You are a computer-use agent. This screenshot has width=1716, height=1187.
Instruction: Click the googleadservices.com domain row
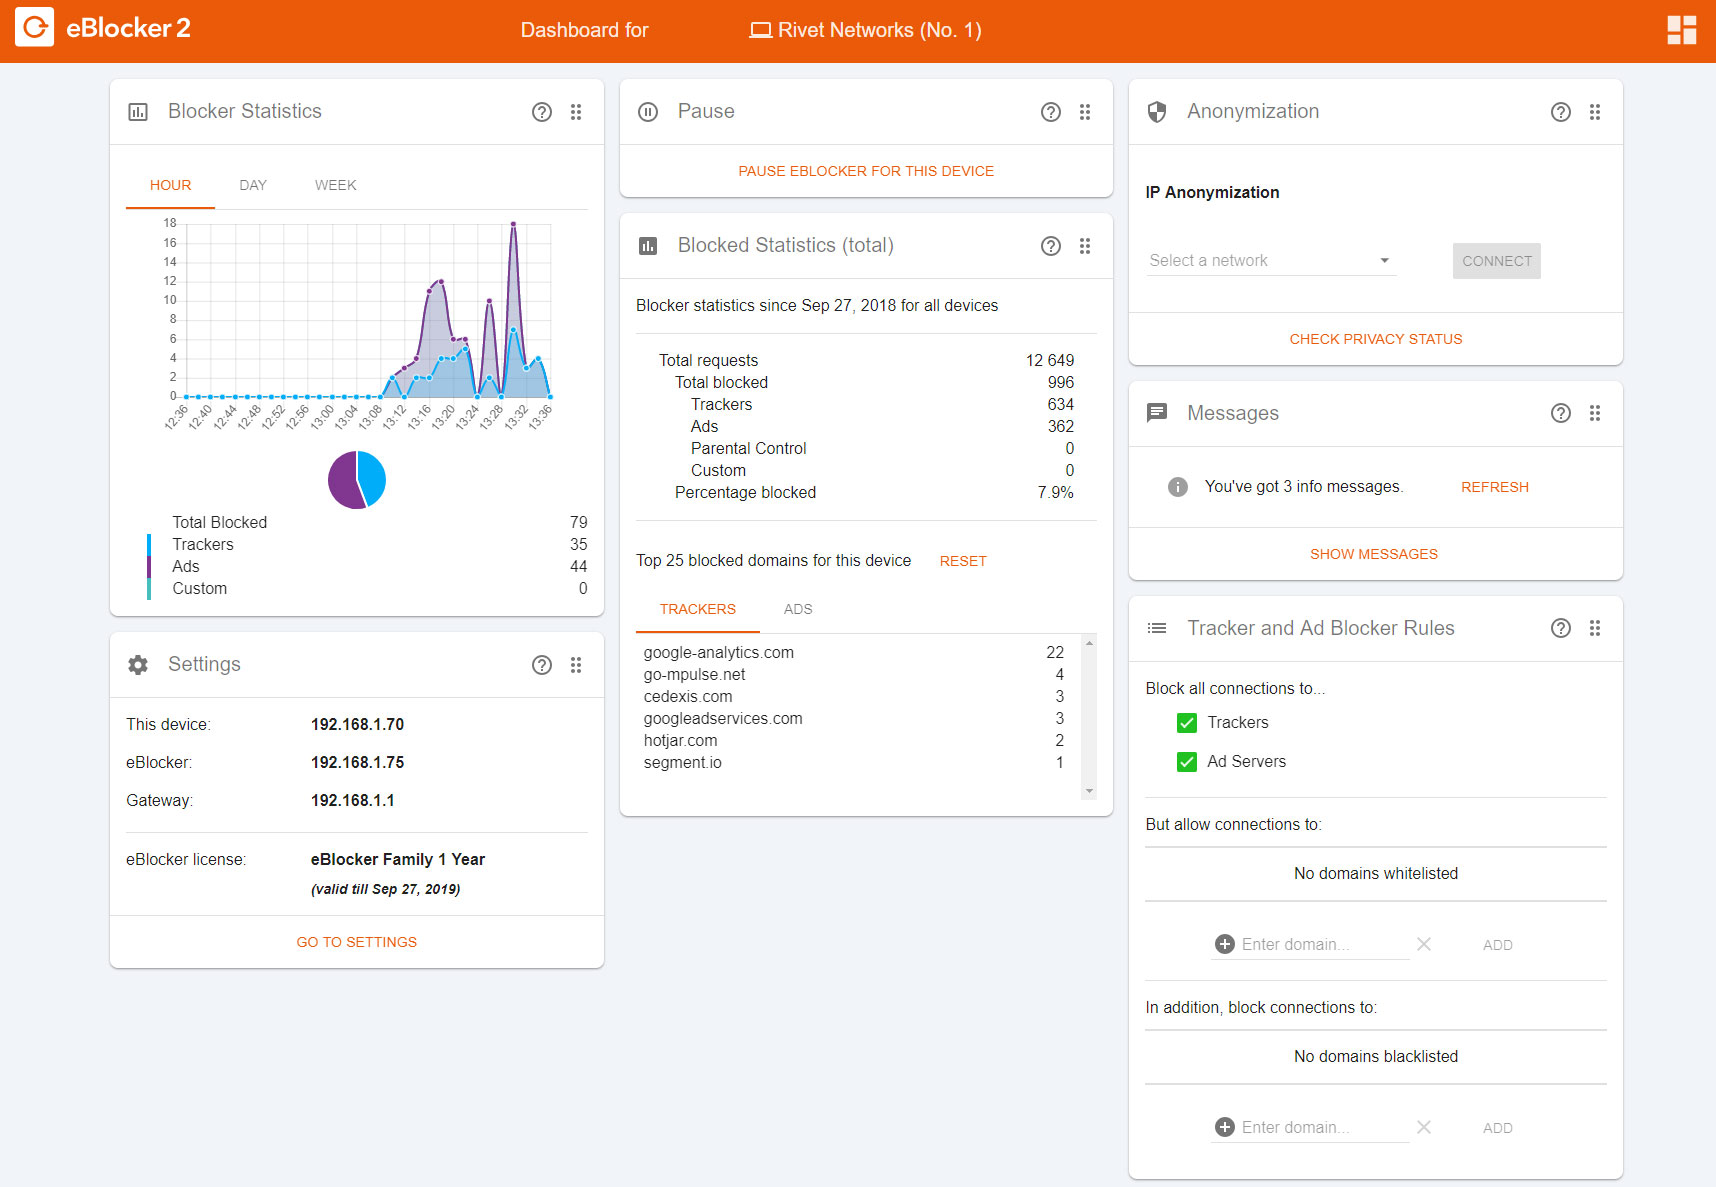[x=854, y=718]
